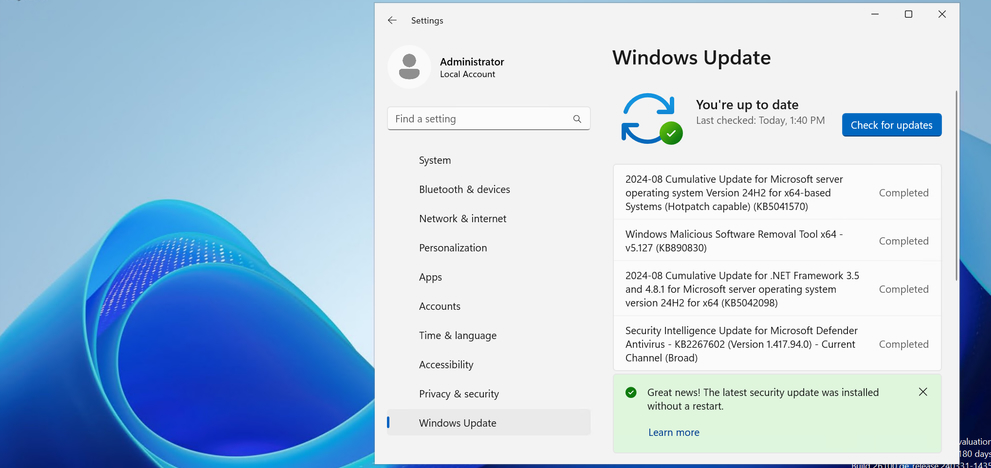Click the green checkmark in the news banner
The height and width of the screenshot is (468, 991).
point(631,393)
